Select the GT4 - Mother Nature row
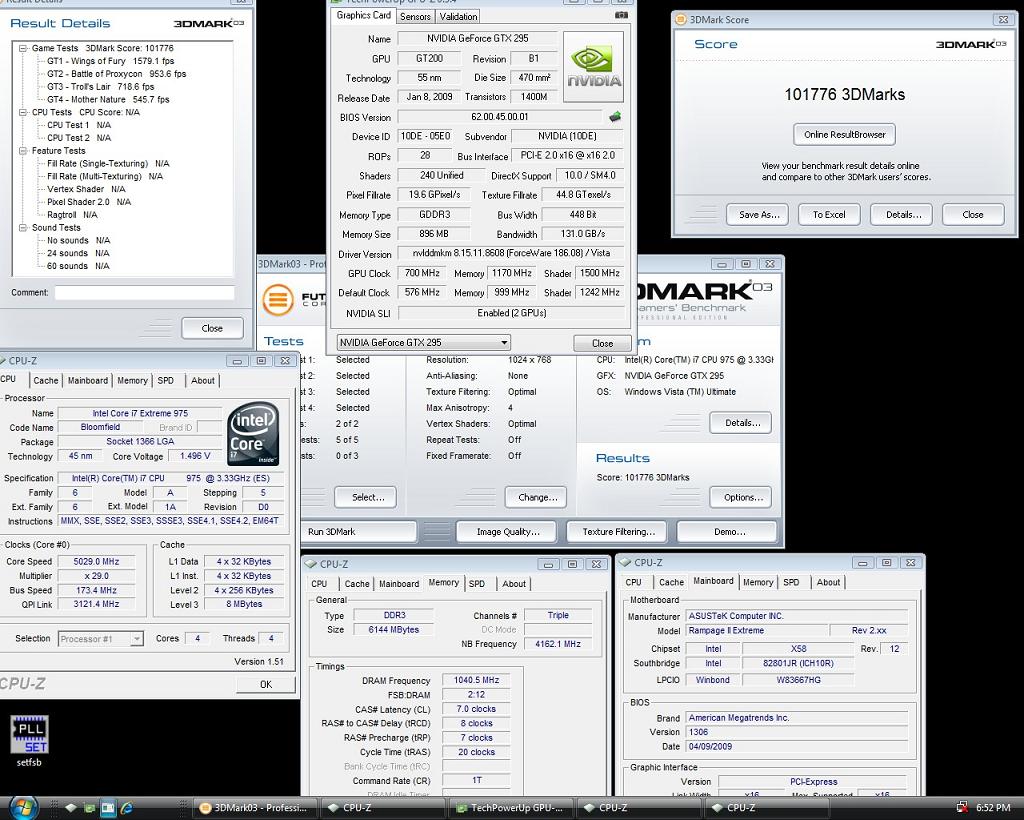Screen dimensions: 1024x820 (x=108, y=99)
